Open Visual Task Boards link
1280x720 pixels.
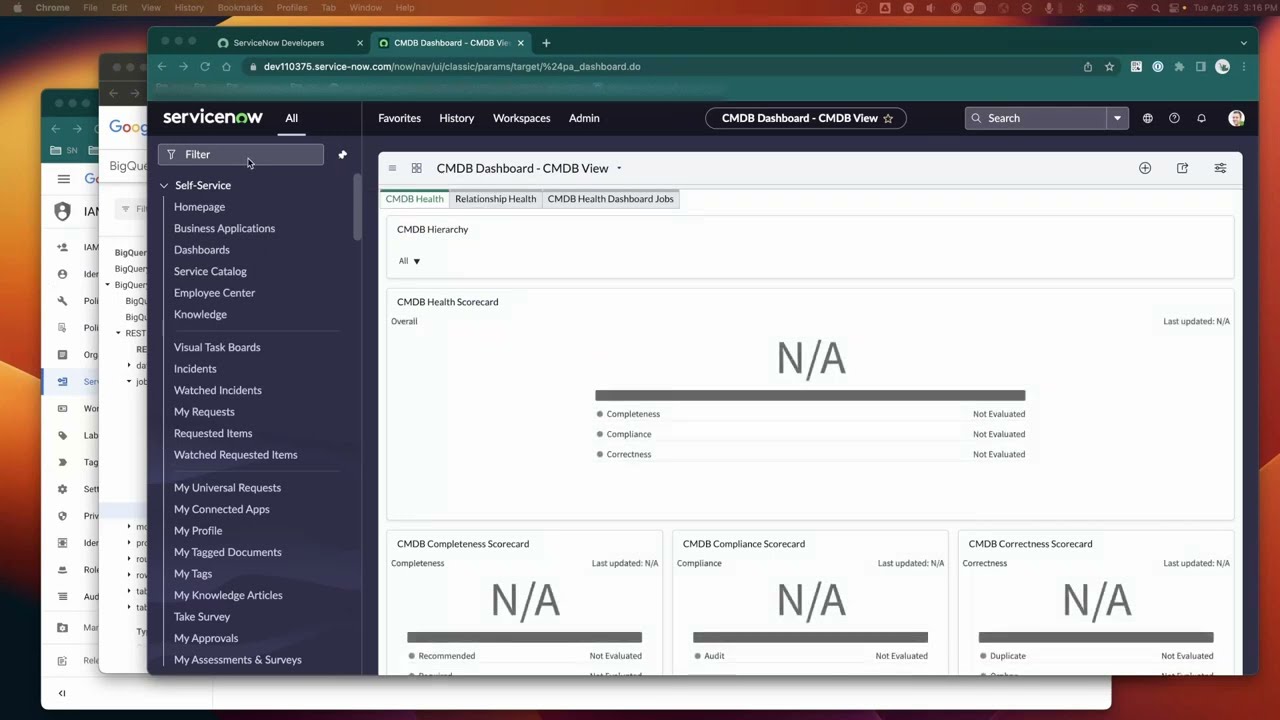coord(217,348)
